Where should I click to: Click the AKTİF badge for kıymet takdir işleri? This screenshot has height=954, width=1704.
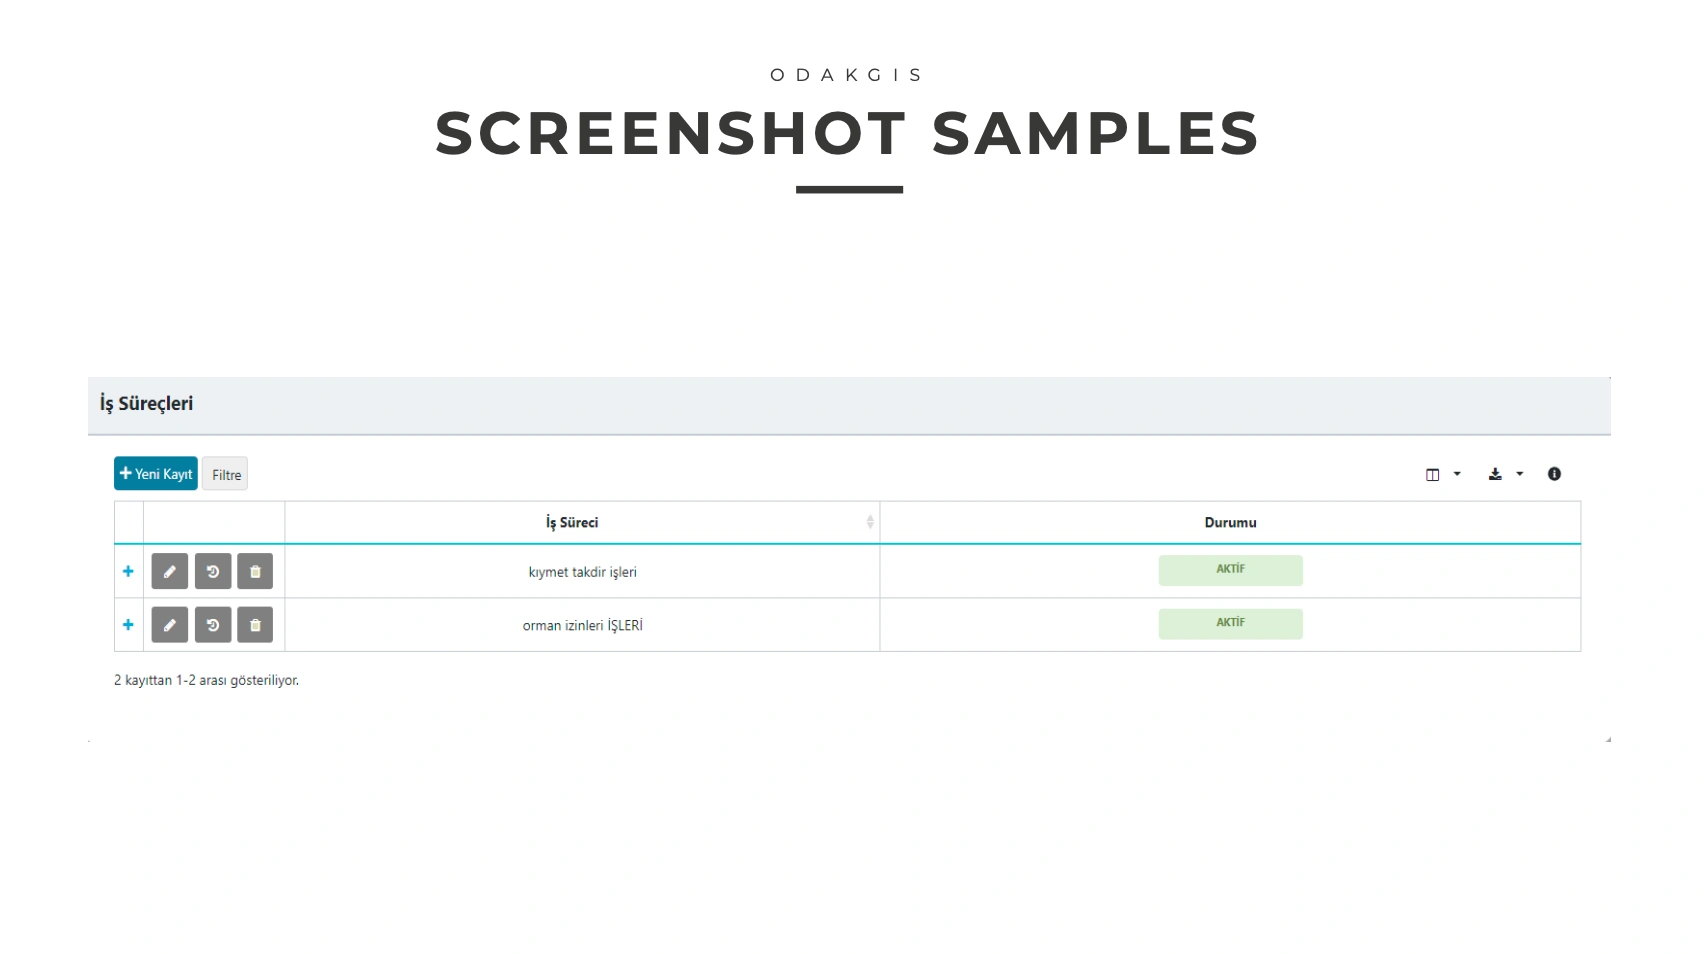[1230, 570]
